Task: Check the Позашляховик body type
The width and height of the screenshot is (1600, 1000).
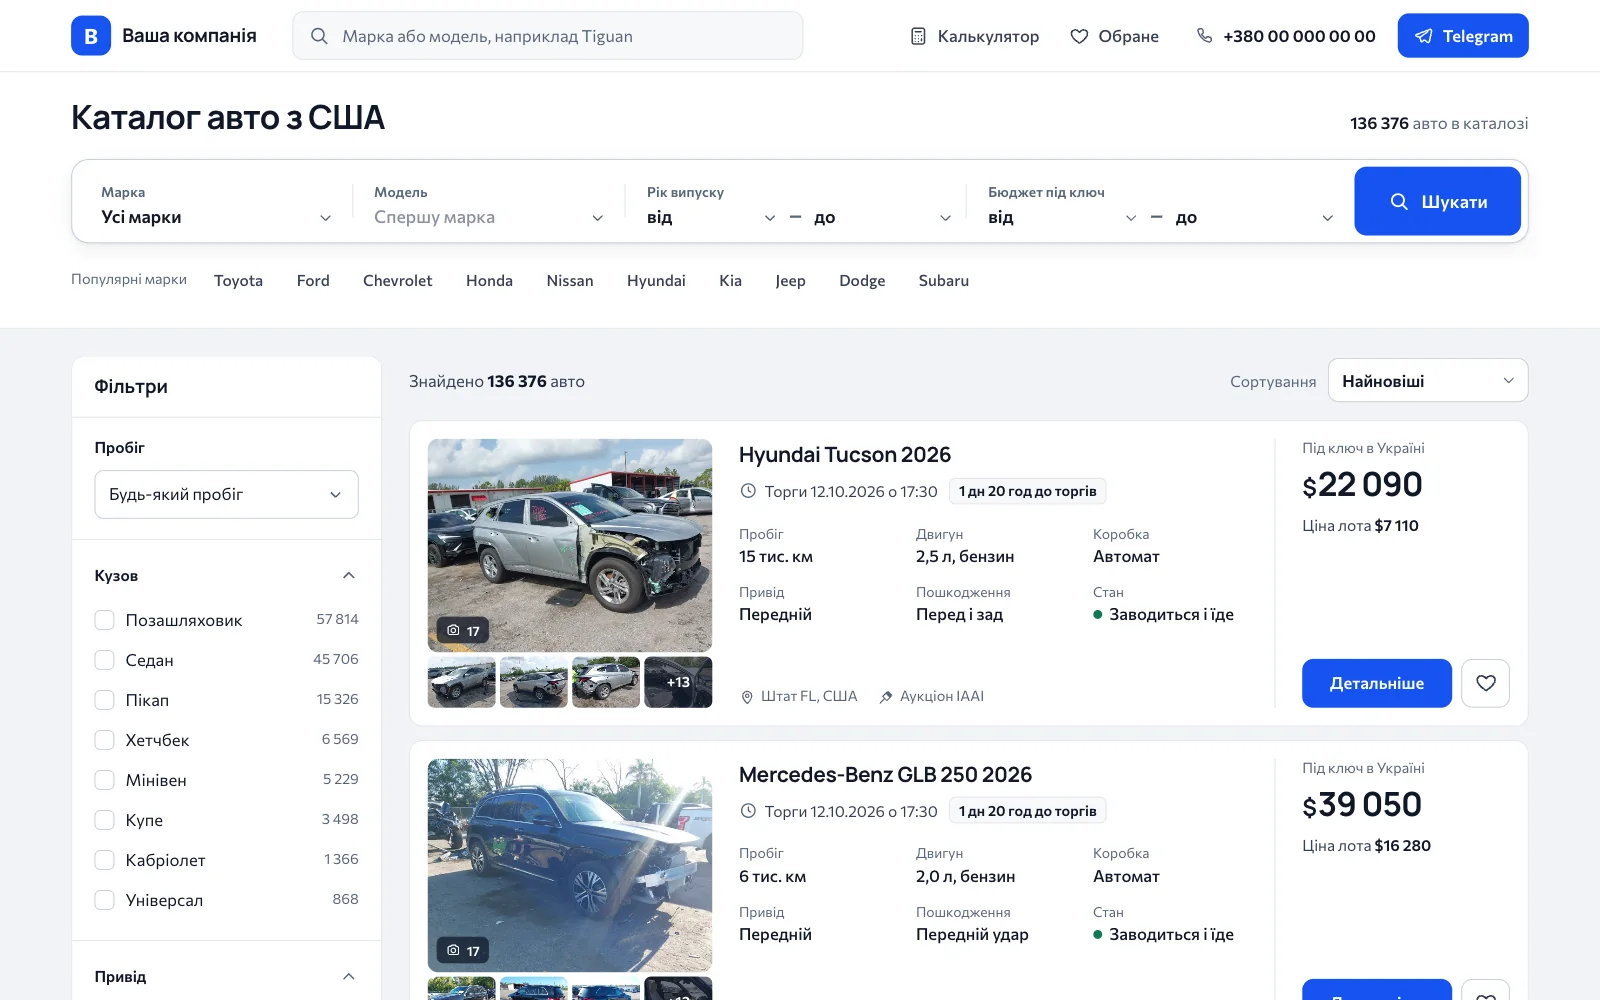Action: click(x=104, y=620)
